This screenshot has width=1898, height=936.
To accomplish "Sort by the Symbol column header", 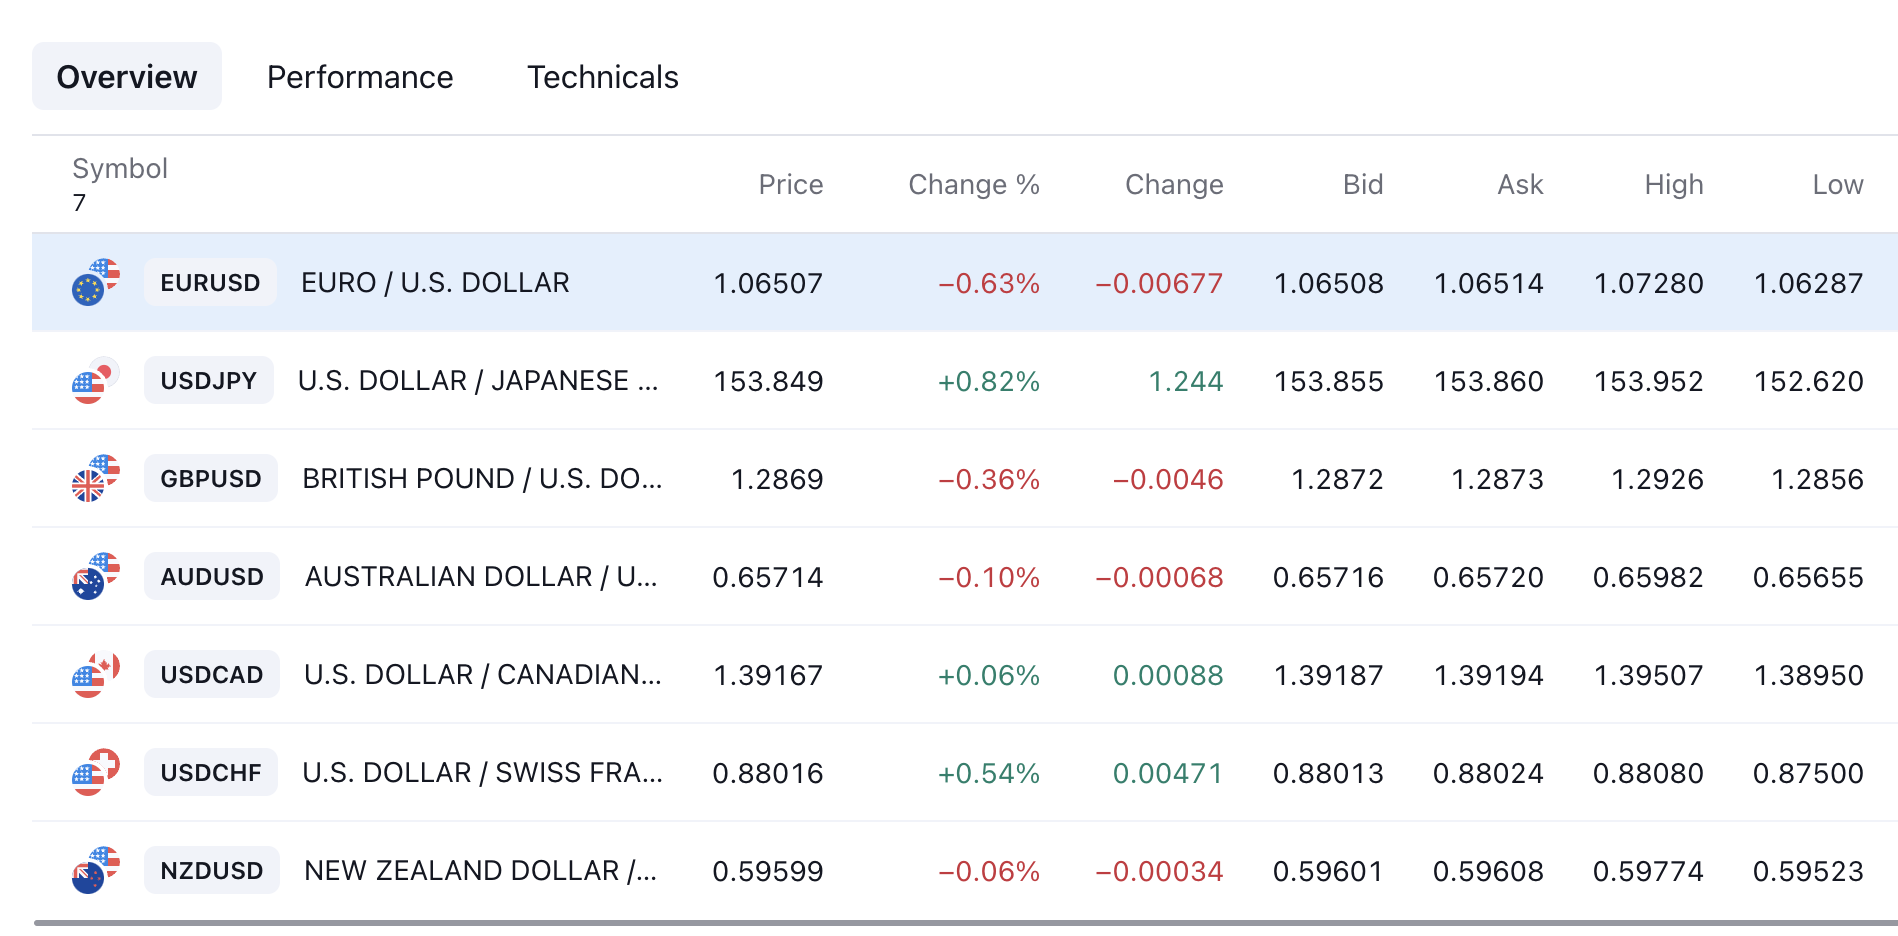I will tap(120, 168).
